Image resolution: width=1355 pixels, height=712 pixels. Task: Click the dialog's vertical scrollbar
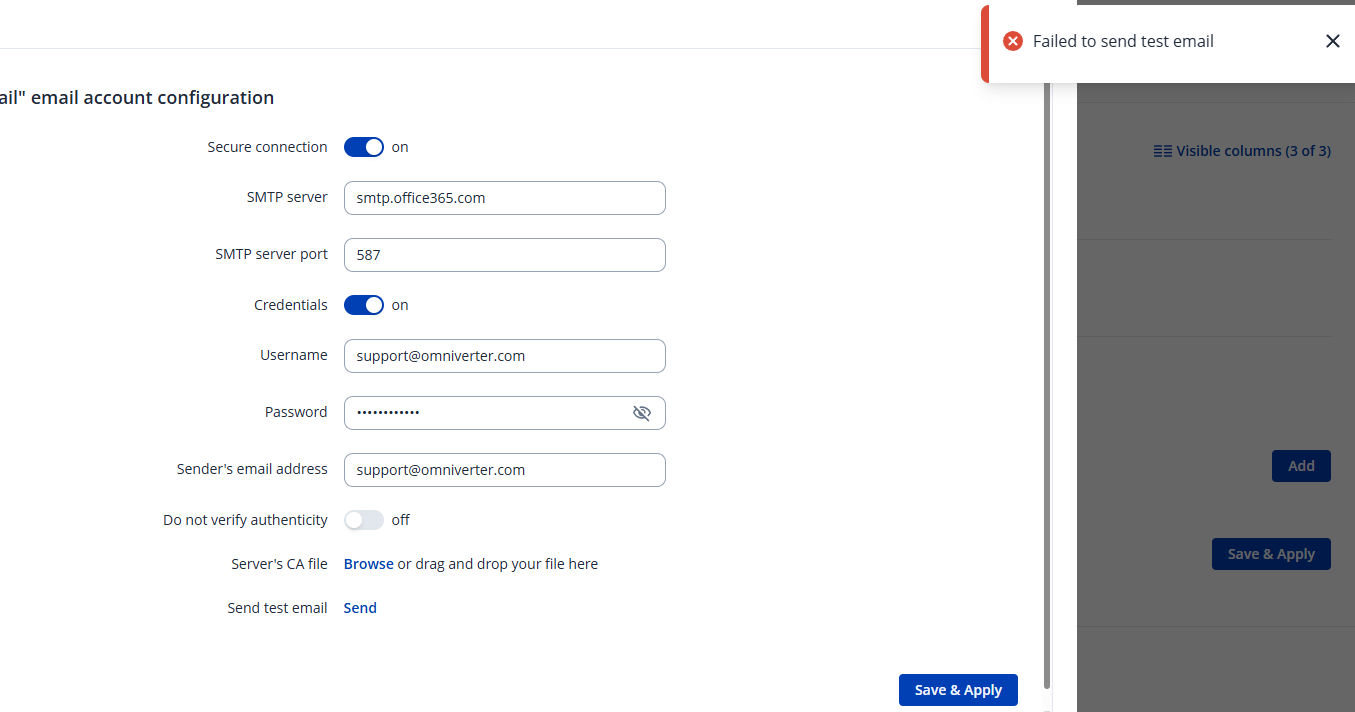[x=1047, y=380]
